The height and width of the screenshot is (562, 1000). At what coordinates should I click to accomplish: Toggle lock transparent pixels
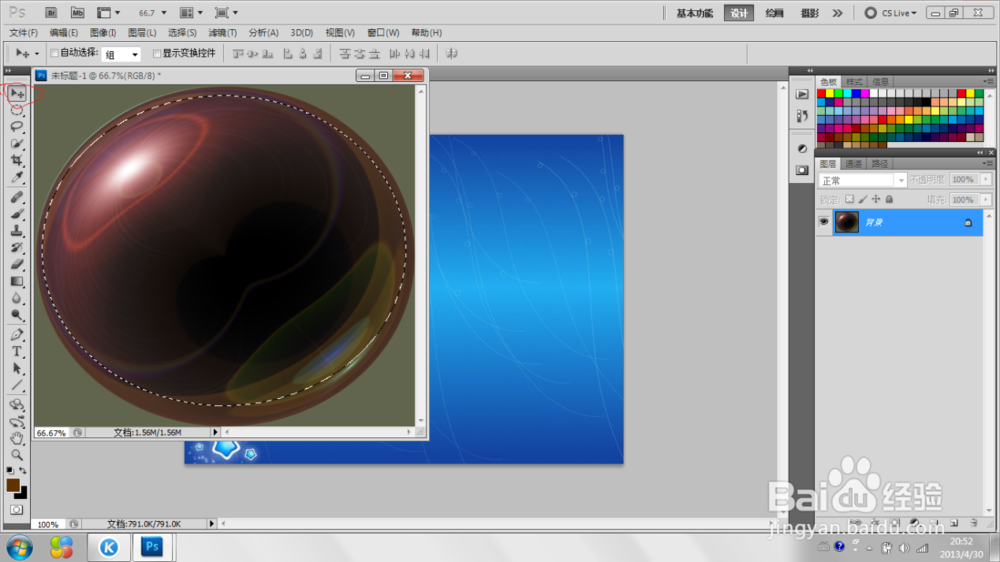click(x=849, y=200)
